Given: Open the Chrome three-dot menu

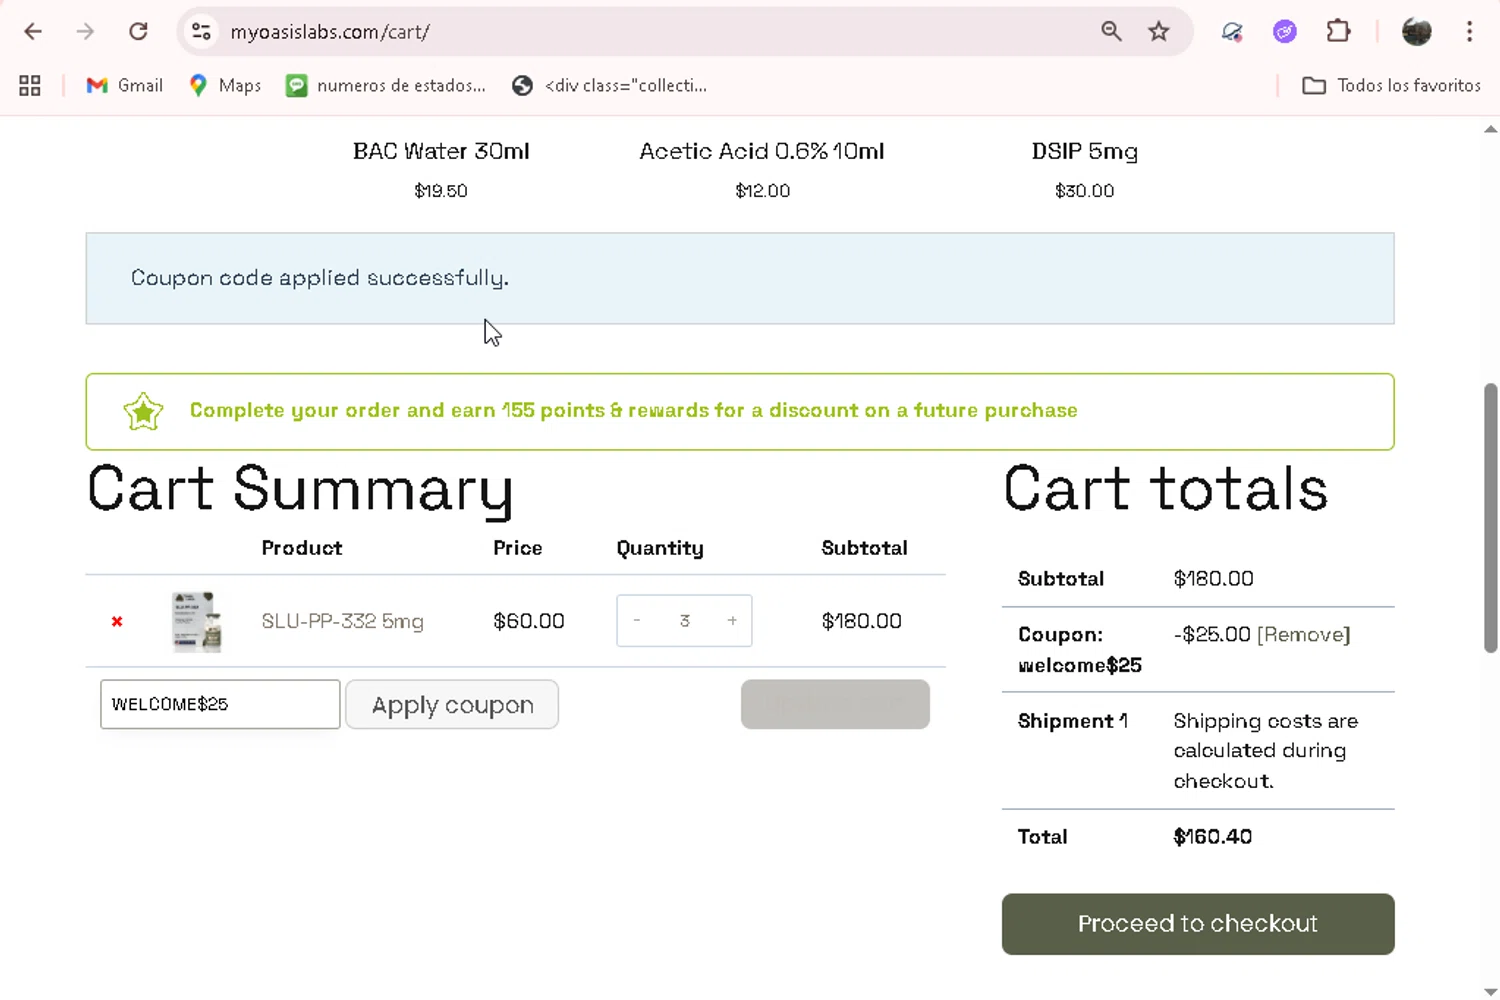Looking at the screenshot, I should coord(1469,32).
